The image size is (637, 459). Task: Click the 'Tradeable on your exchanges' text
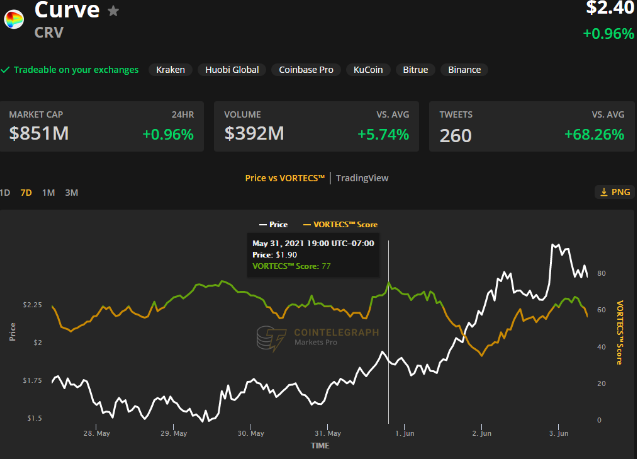(x=76, y=70)
